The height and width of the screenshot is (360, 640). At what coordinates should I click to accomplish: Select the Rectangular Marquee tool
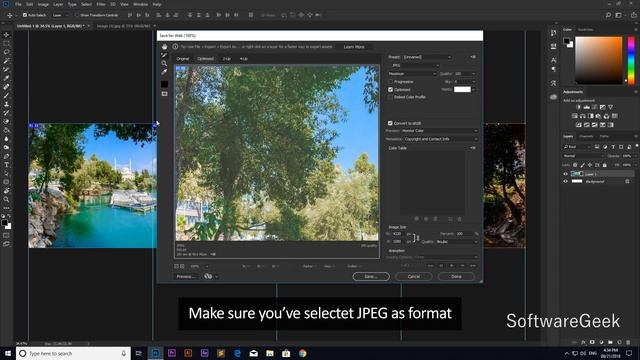(6, 43)
